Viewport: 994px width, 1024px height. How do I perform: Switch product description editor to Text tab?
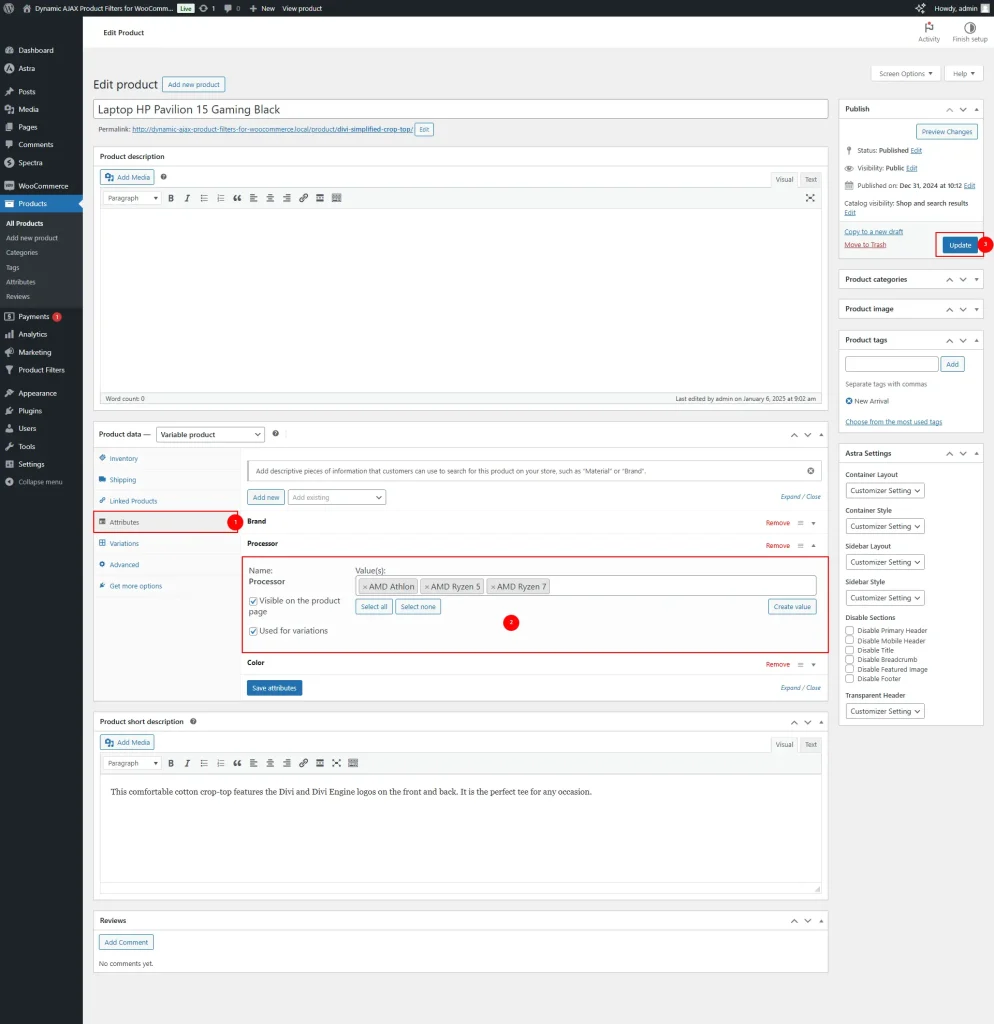pyautogui.click(x=810, y=180)
